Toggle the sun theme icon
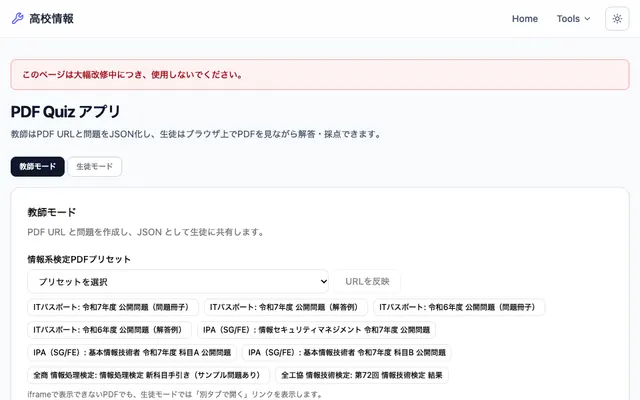Viewport: 640px width, 400px height. pos(617,18)
